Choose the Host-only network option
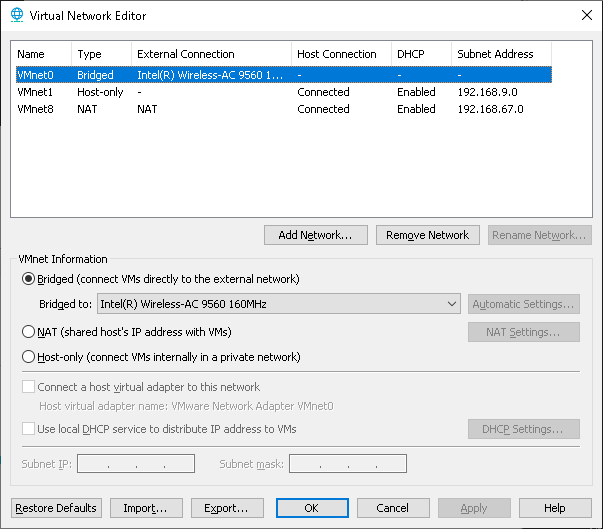This screenshot has height=529, width=603. (29, 357)
